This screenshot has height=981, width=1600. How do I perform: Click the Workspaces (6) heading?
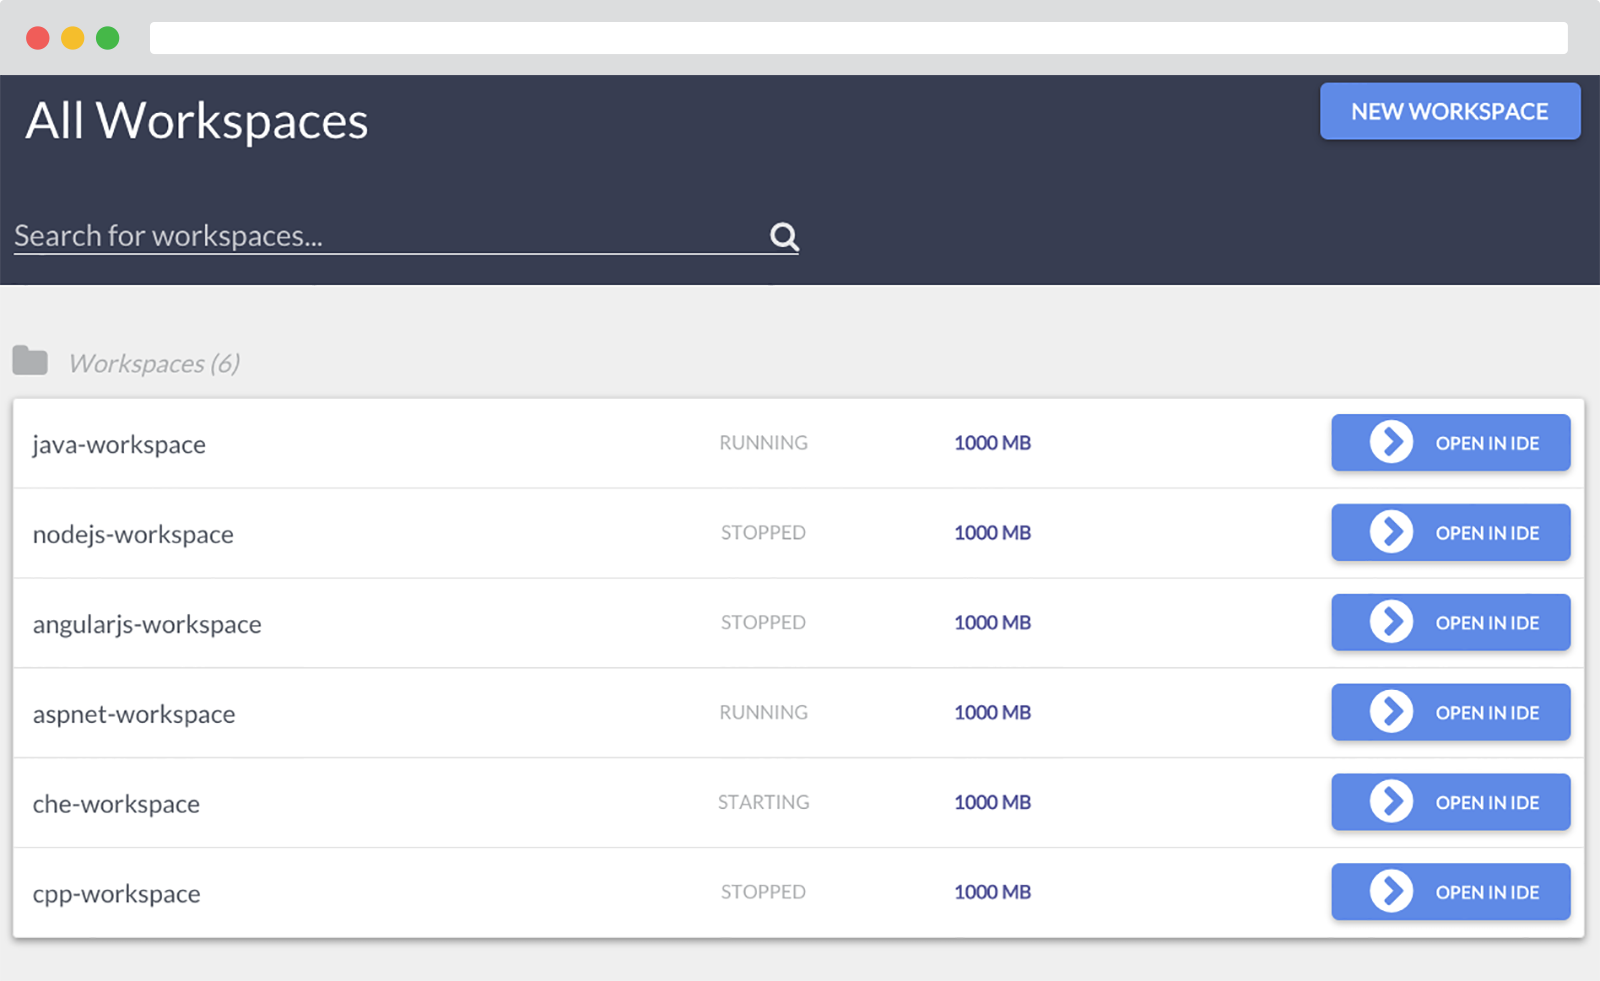(x=154, y=363)
